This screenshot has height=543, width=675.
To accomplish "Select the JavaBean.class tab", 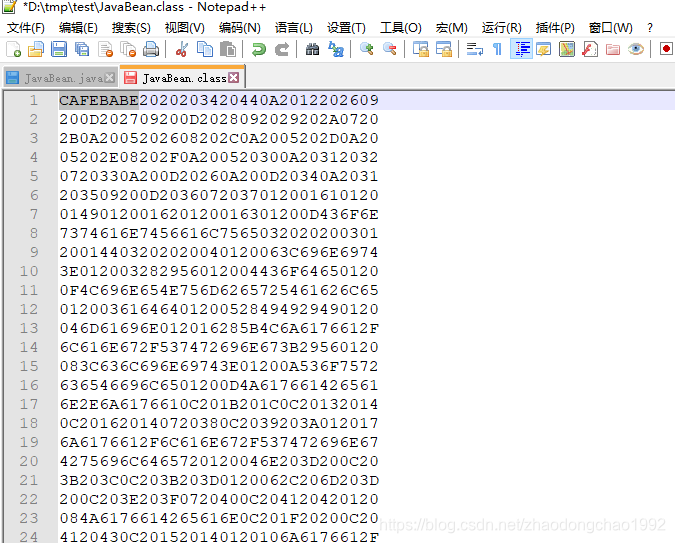I will tap(184, 78).
